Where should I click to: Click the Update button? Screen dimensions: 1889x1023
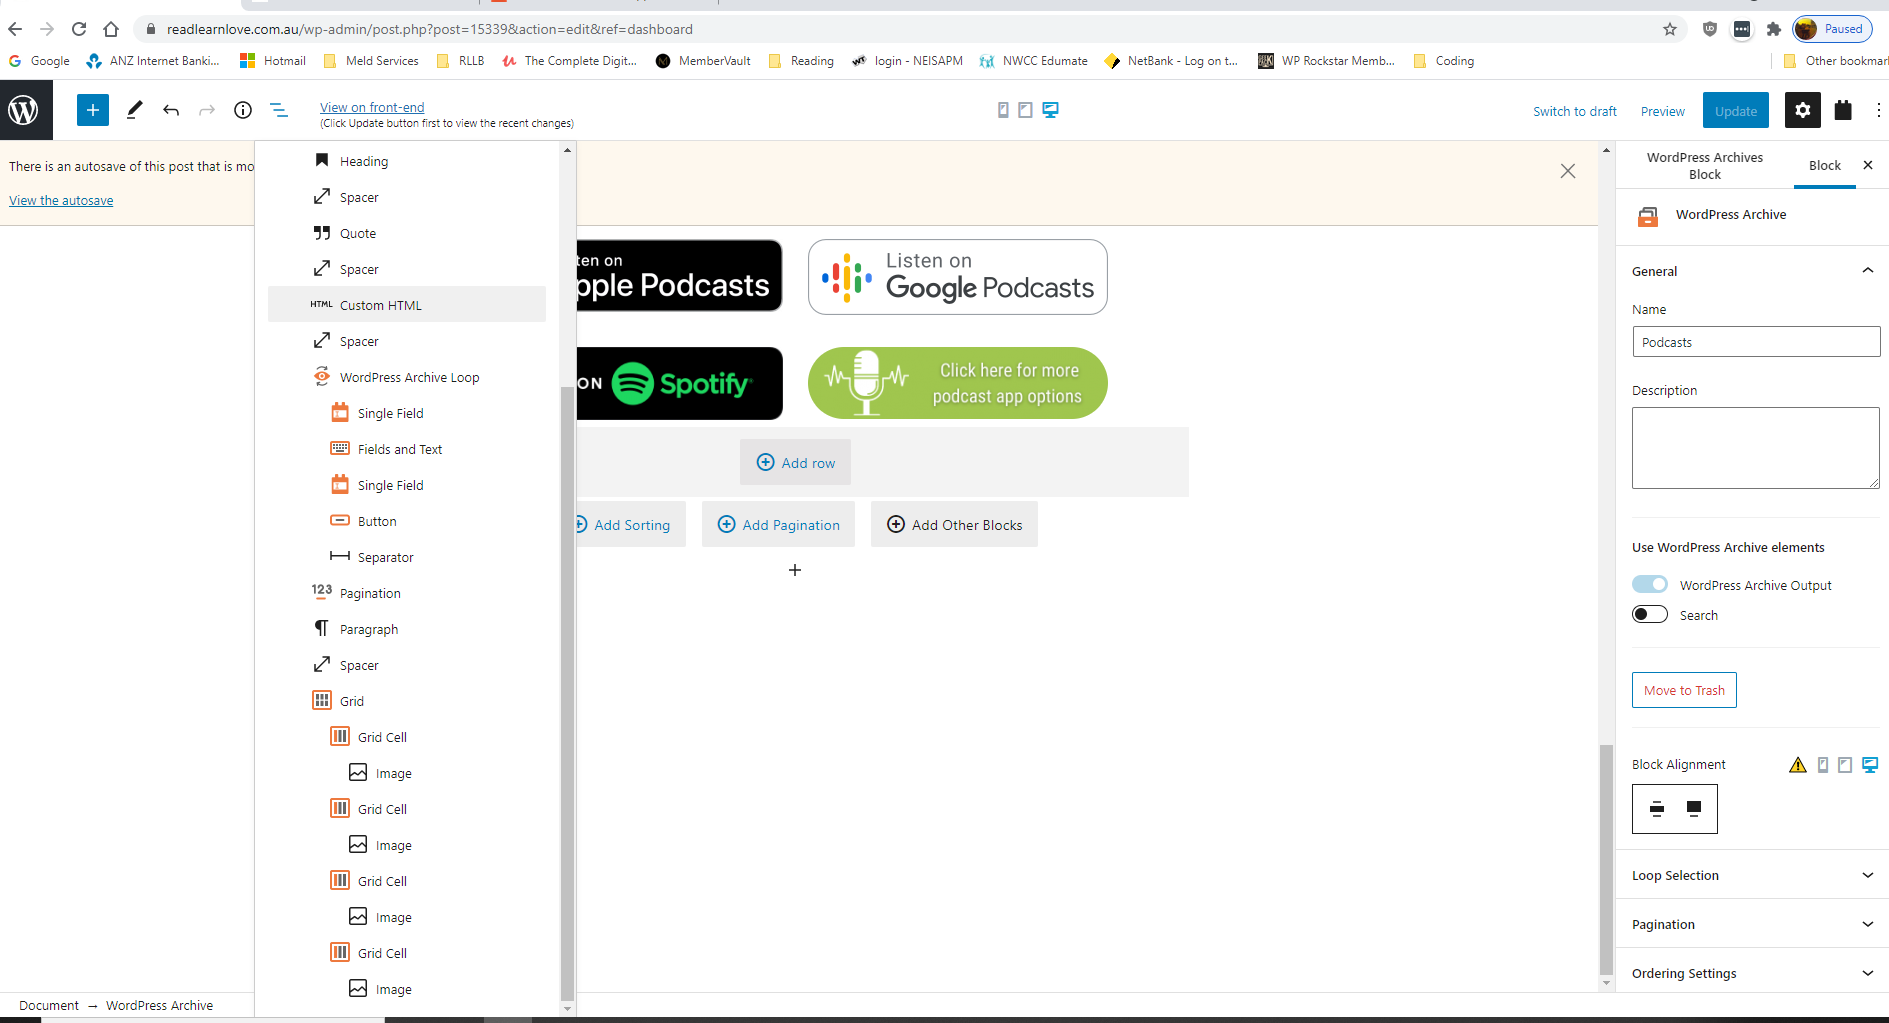pyautogui.click(x=1736, y=110)
